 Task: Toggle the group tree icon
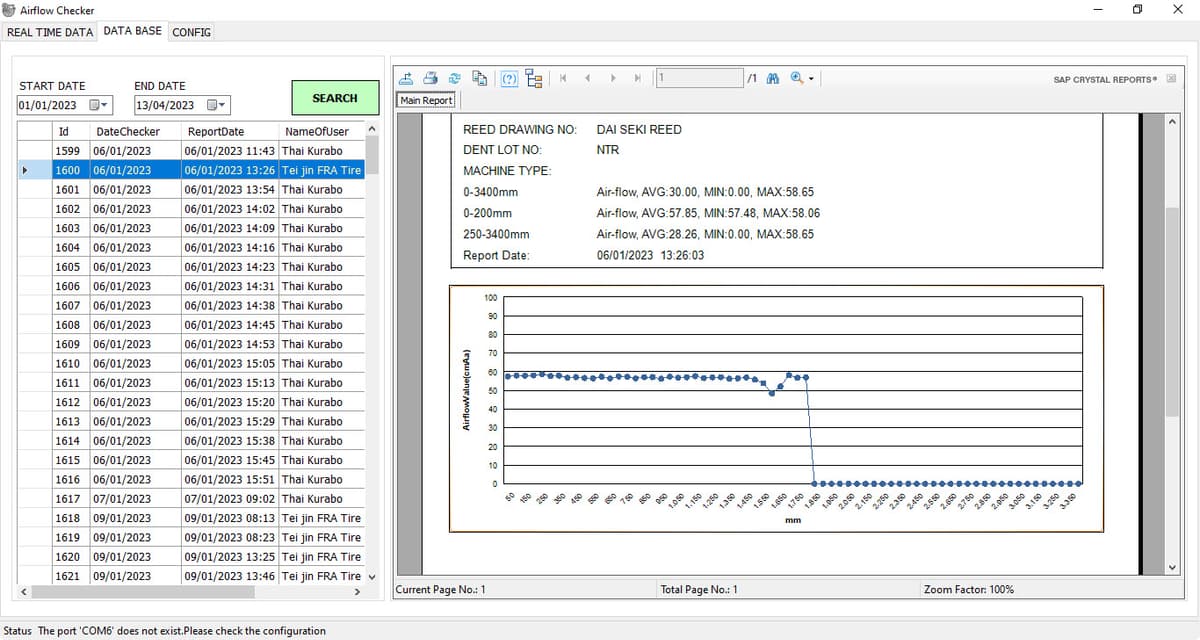(533, 78)
